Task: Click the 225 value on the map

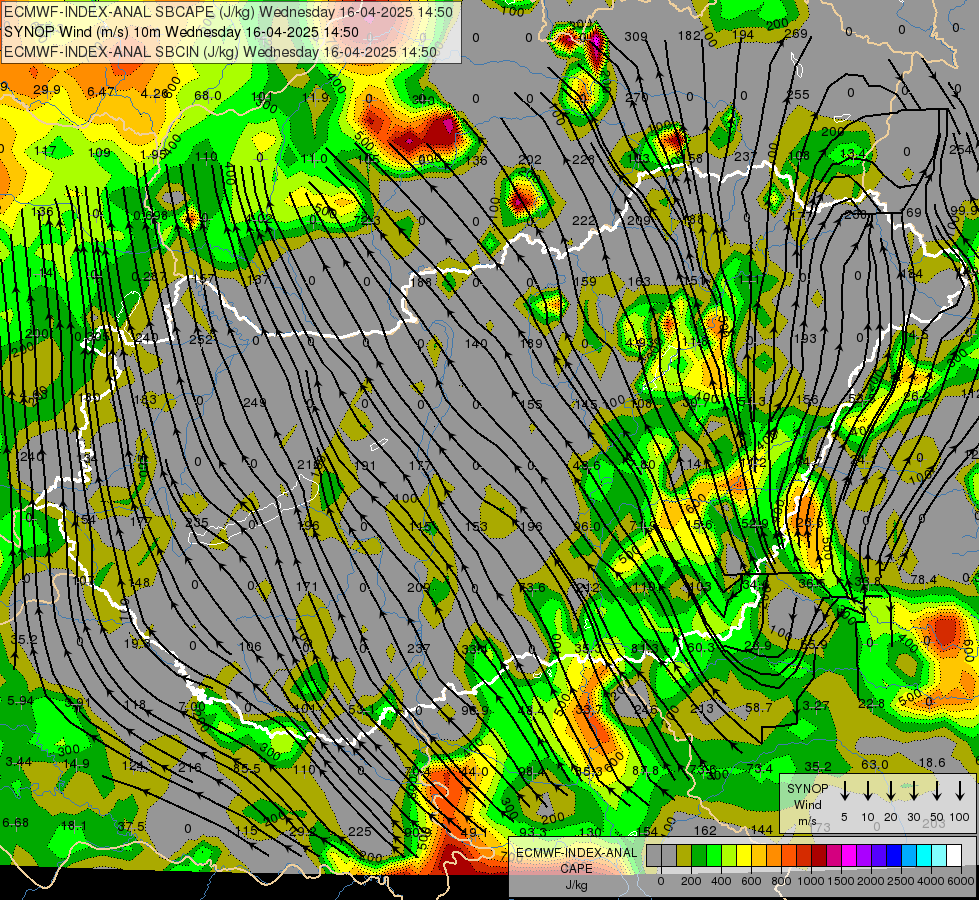Action: point(360,832)
